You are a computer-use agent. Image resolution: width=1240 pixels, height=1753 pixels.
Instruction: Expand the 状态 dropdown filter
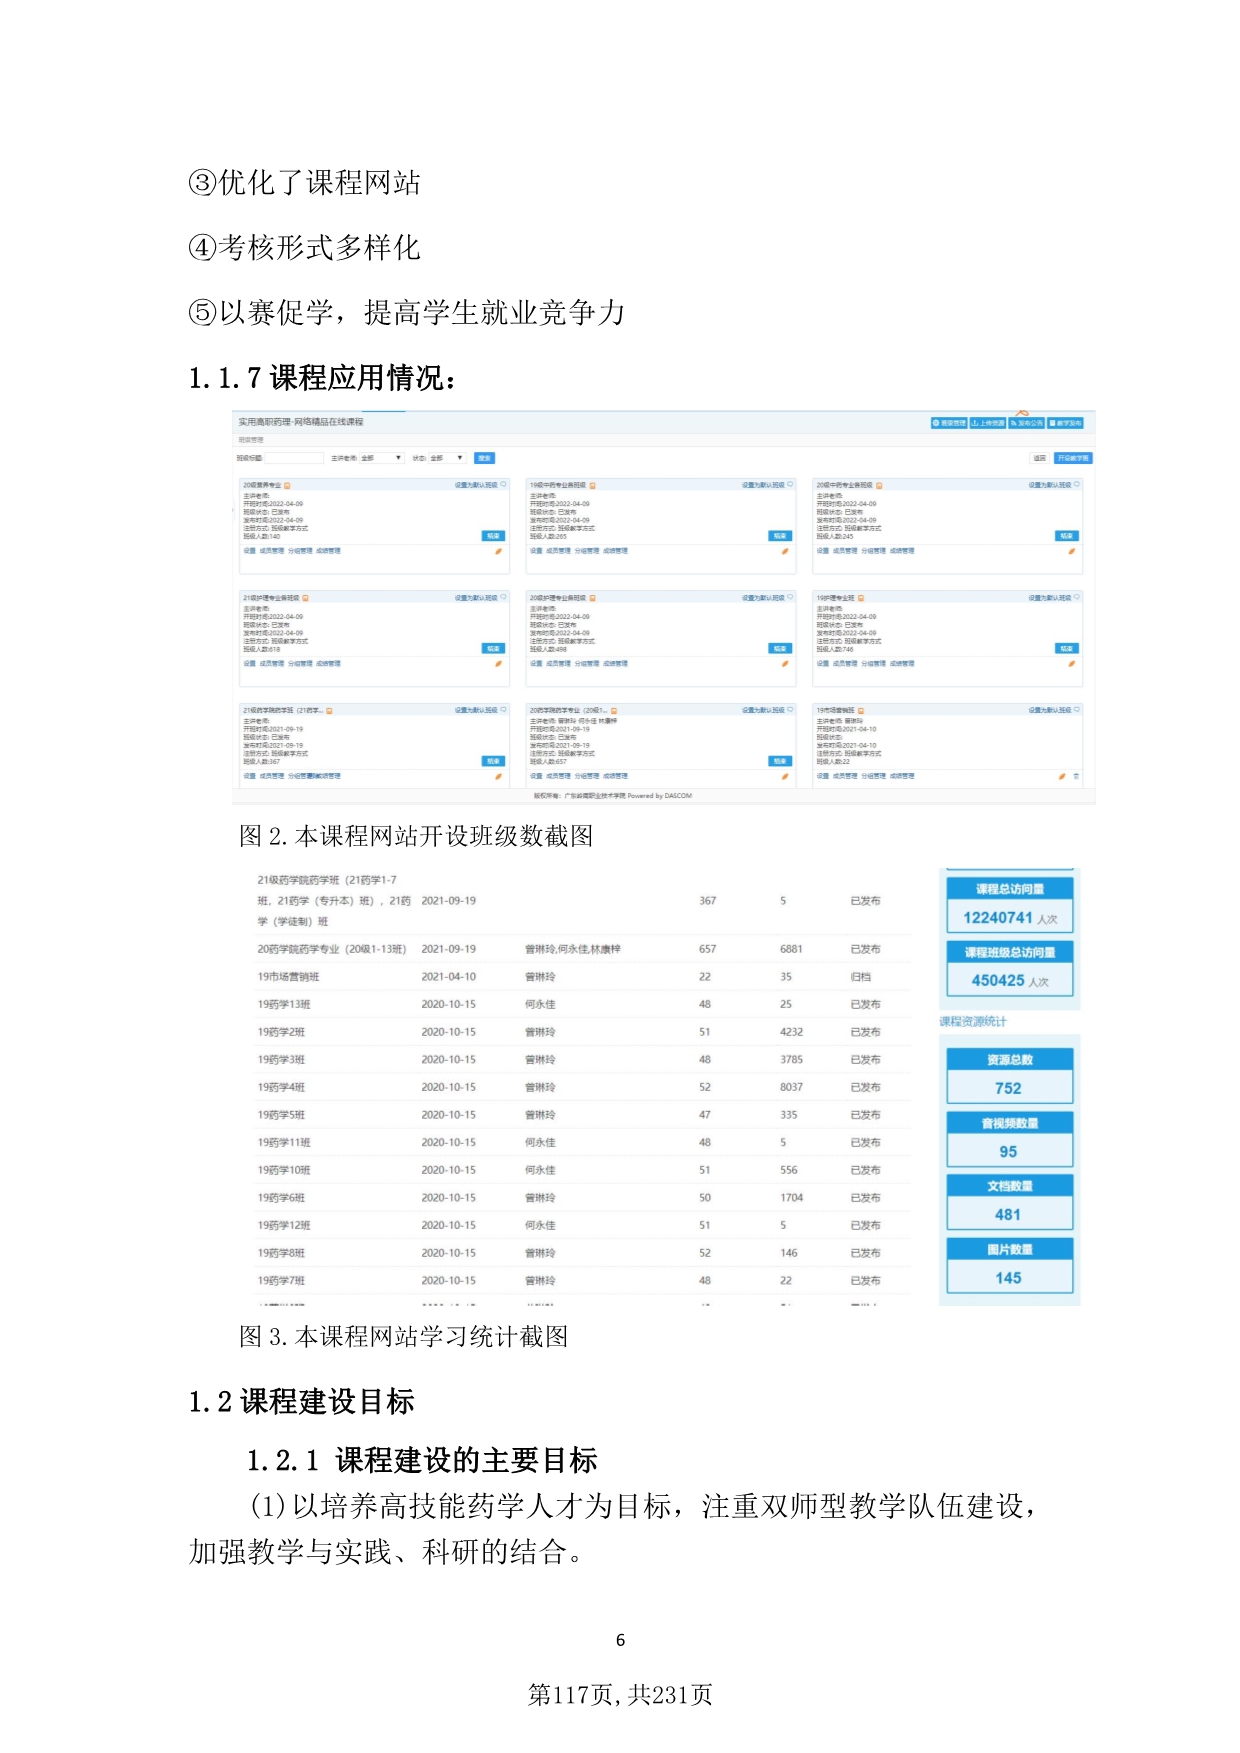(447, 458)
